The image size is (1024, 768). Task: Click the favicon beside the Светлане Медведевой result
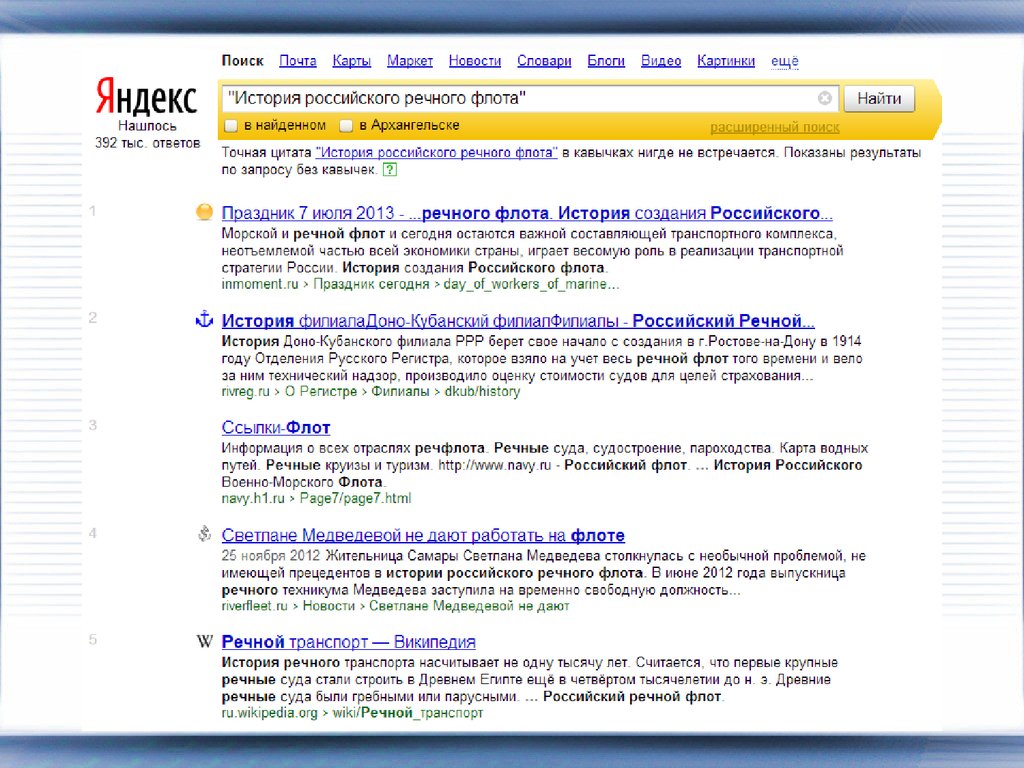tap(204, 534)
